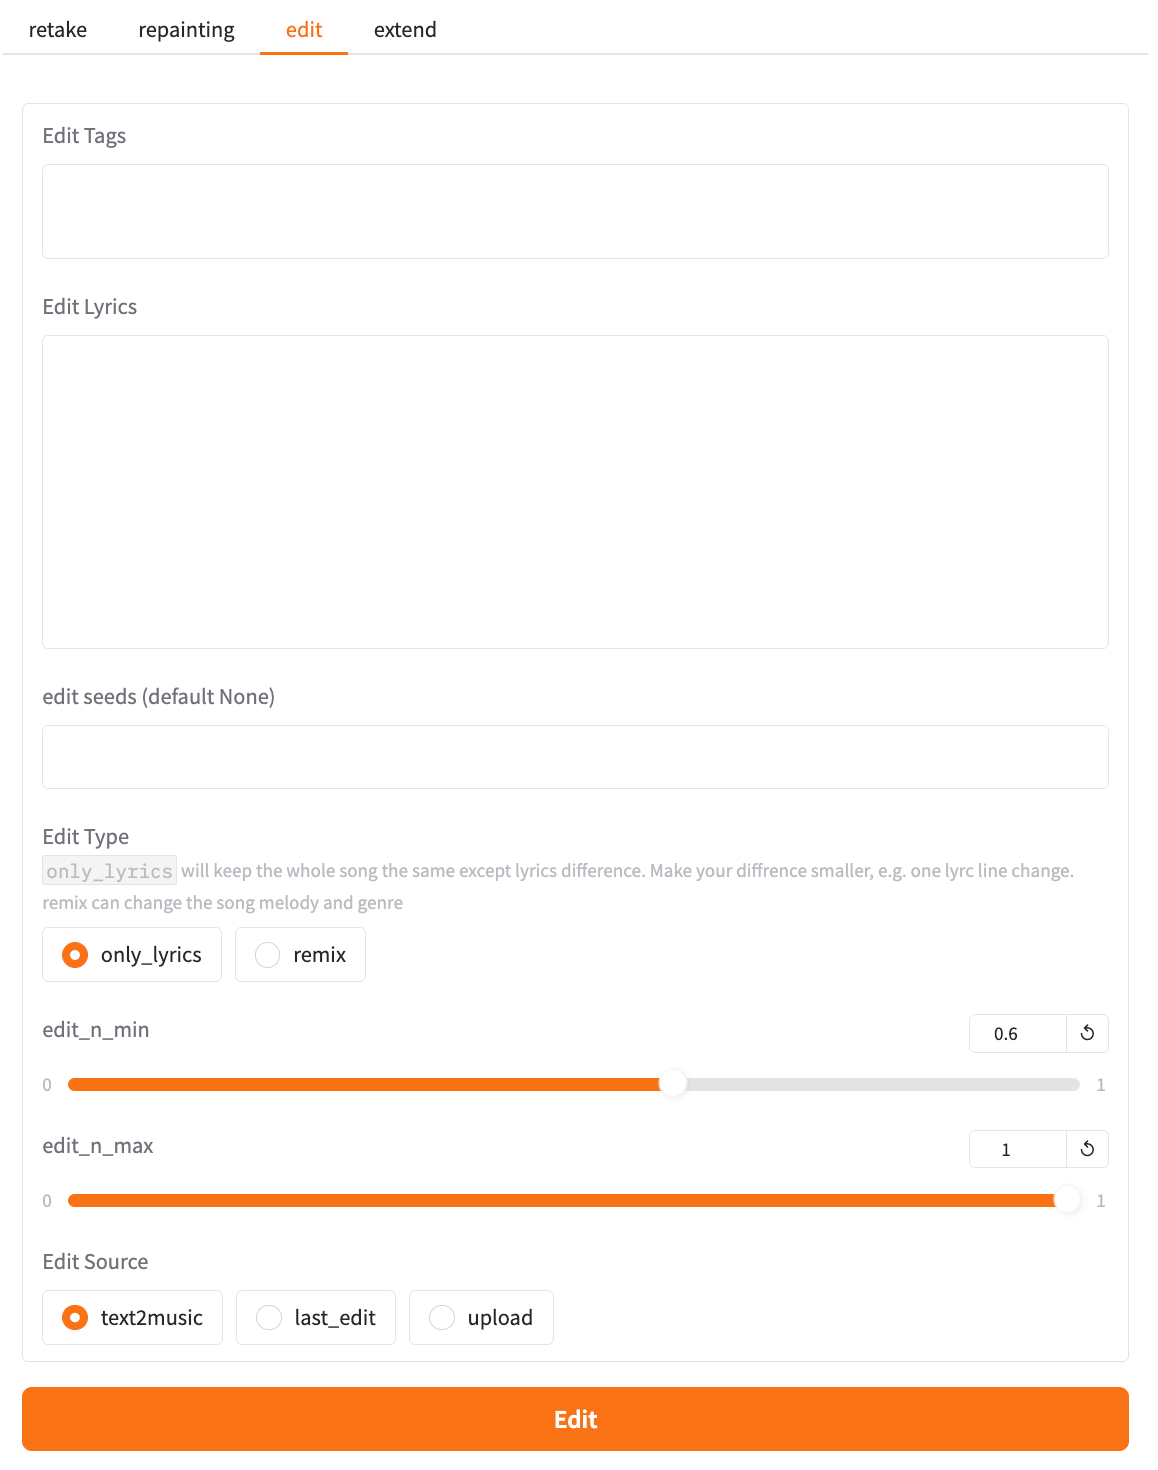This screenshot has width=1158, height=1470.
Task: Open the repainting tab
Action: point(186,30)
